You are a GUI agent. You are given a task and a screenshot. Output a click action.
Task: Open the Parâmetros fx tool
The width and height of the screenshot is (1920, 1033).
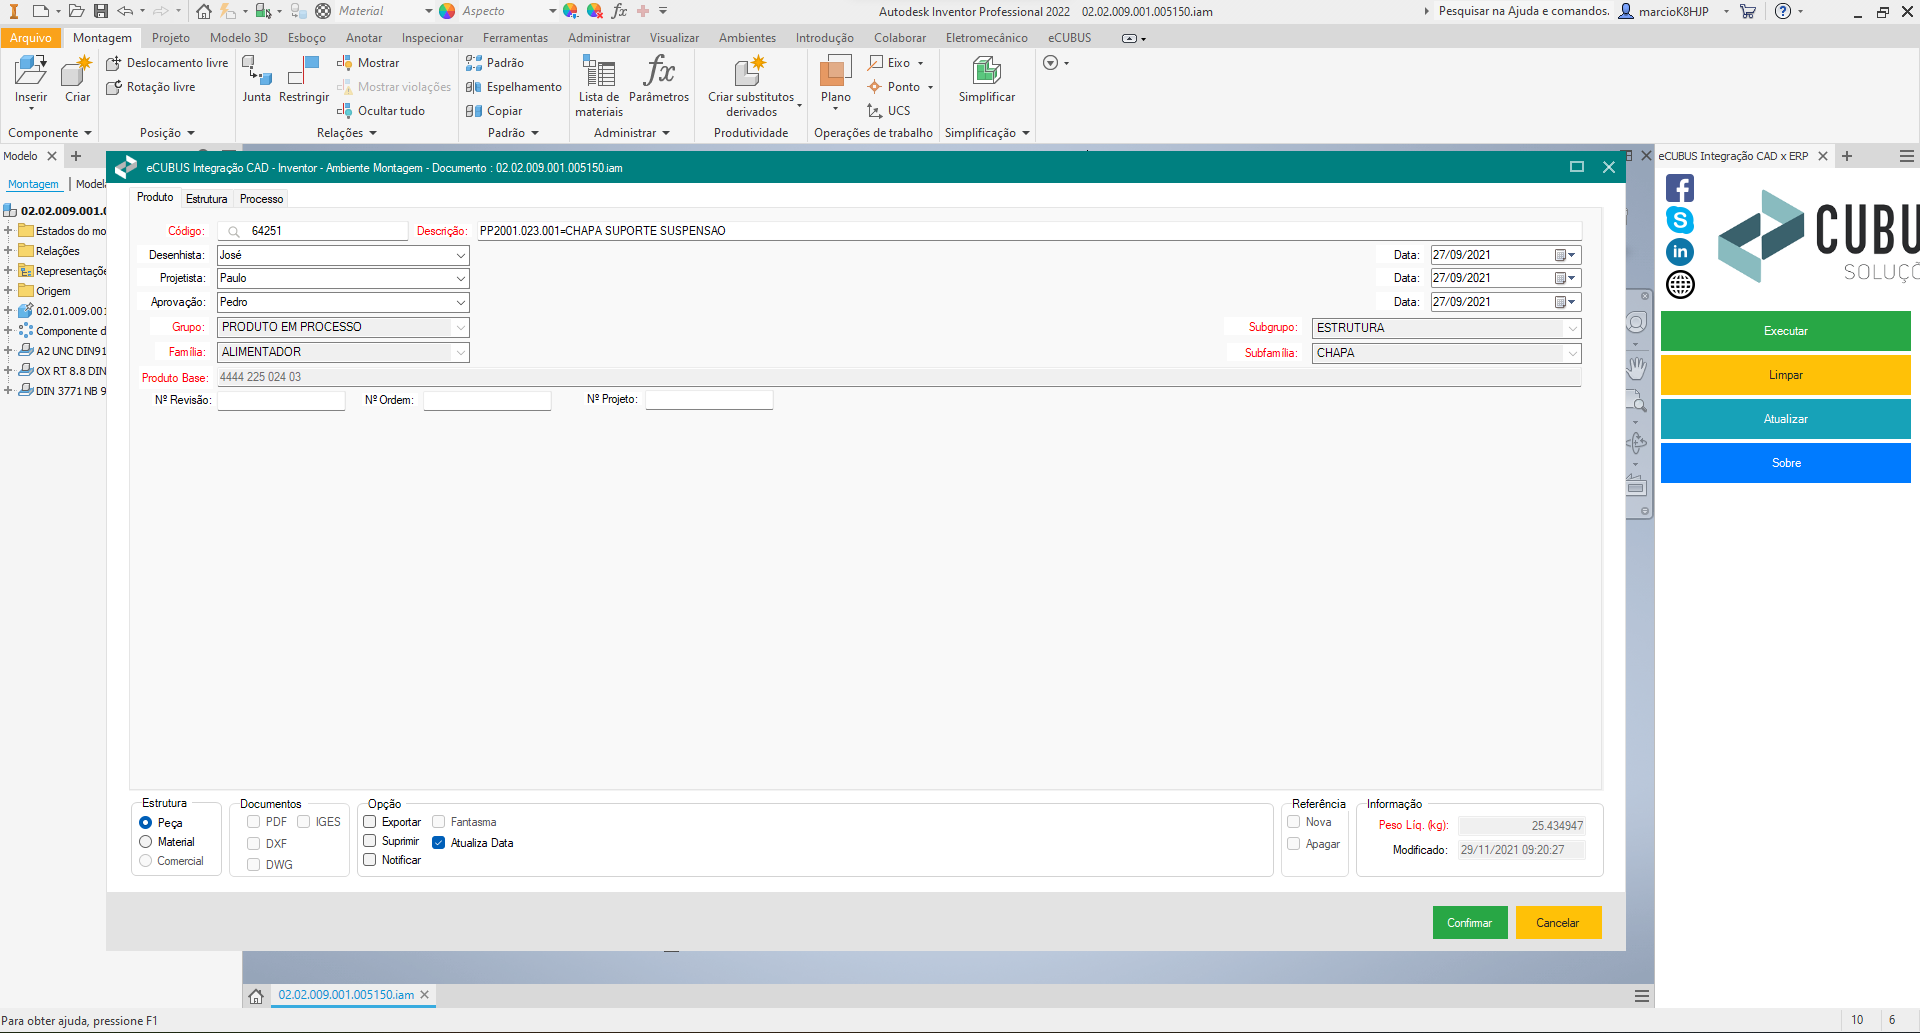tap(659, 80)
